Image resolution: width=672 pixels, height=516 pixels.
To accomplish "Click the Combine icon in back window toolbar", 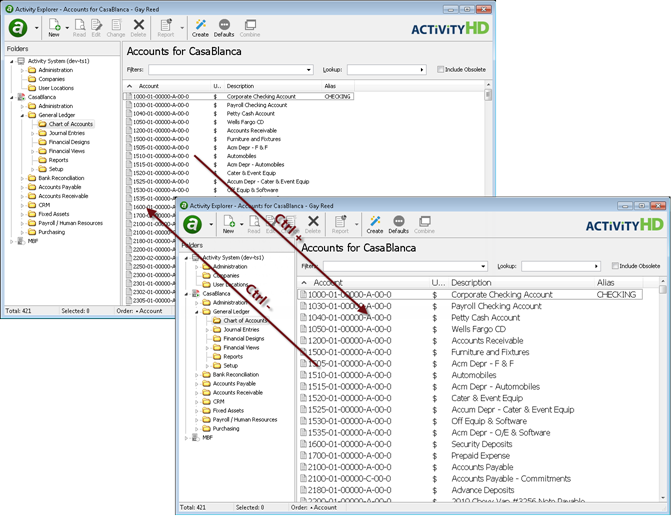I will coord(250,27).
